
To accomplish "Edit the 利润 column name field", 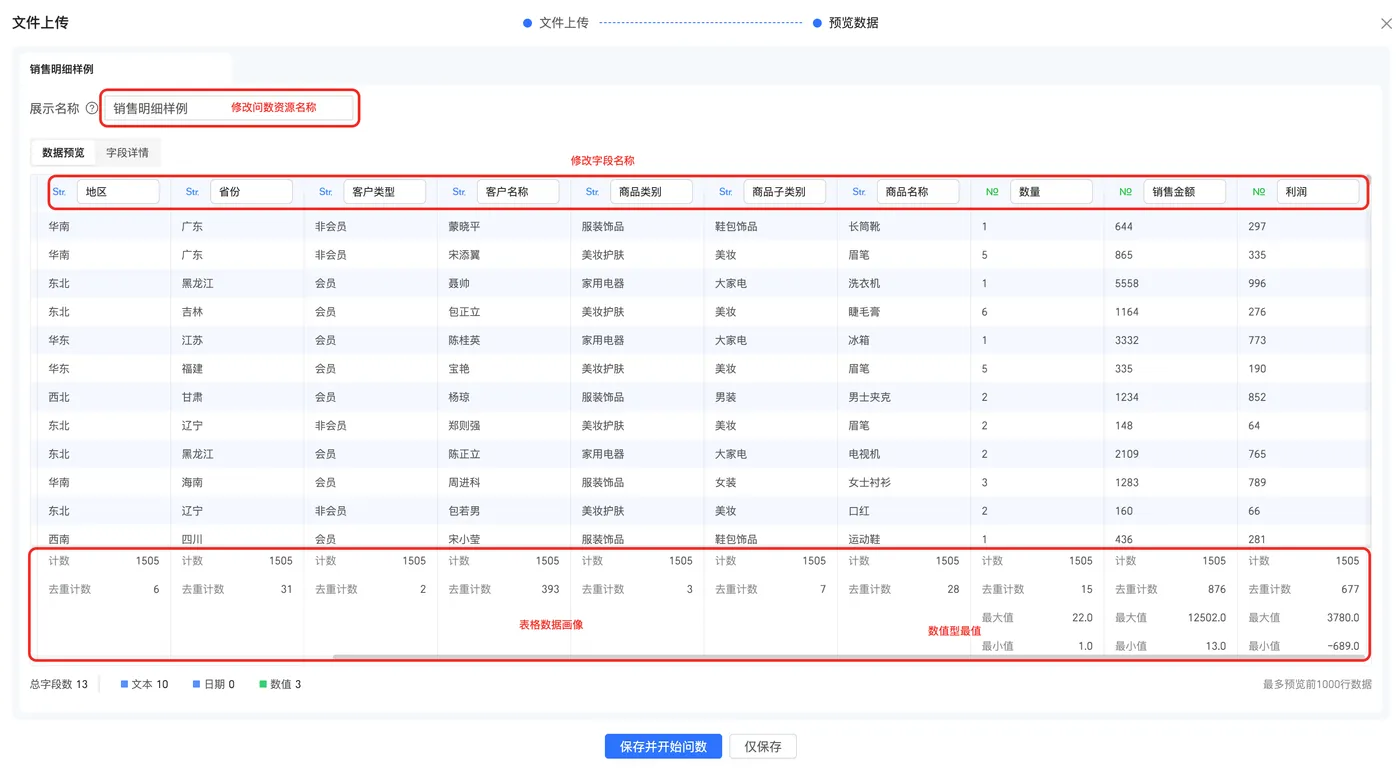I will 1318,192.
